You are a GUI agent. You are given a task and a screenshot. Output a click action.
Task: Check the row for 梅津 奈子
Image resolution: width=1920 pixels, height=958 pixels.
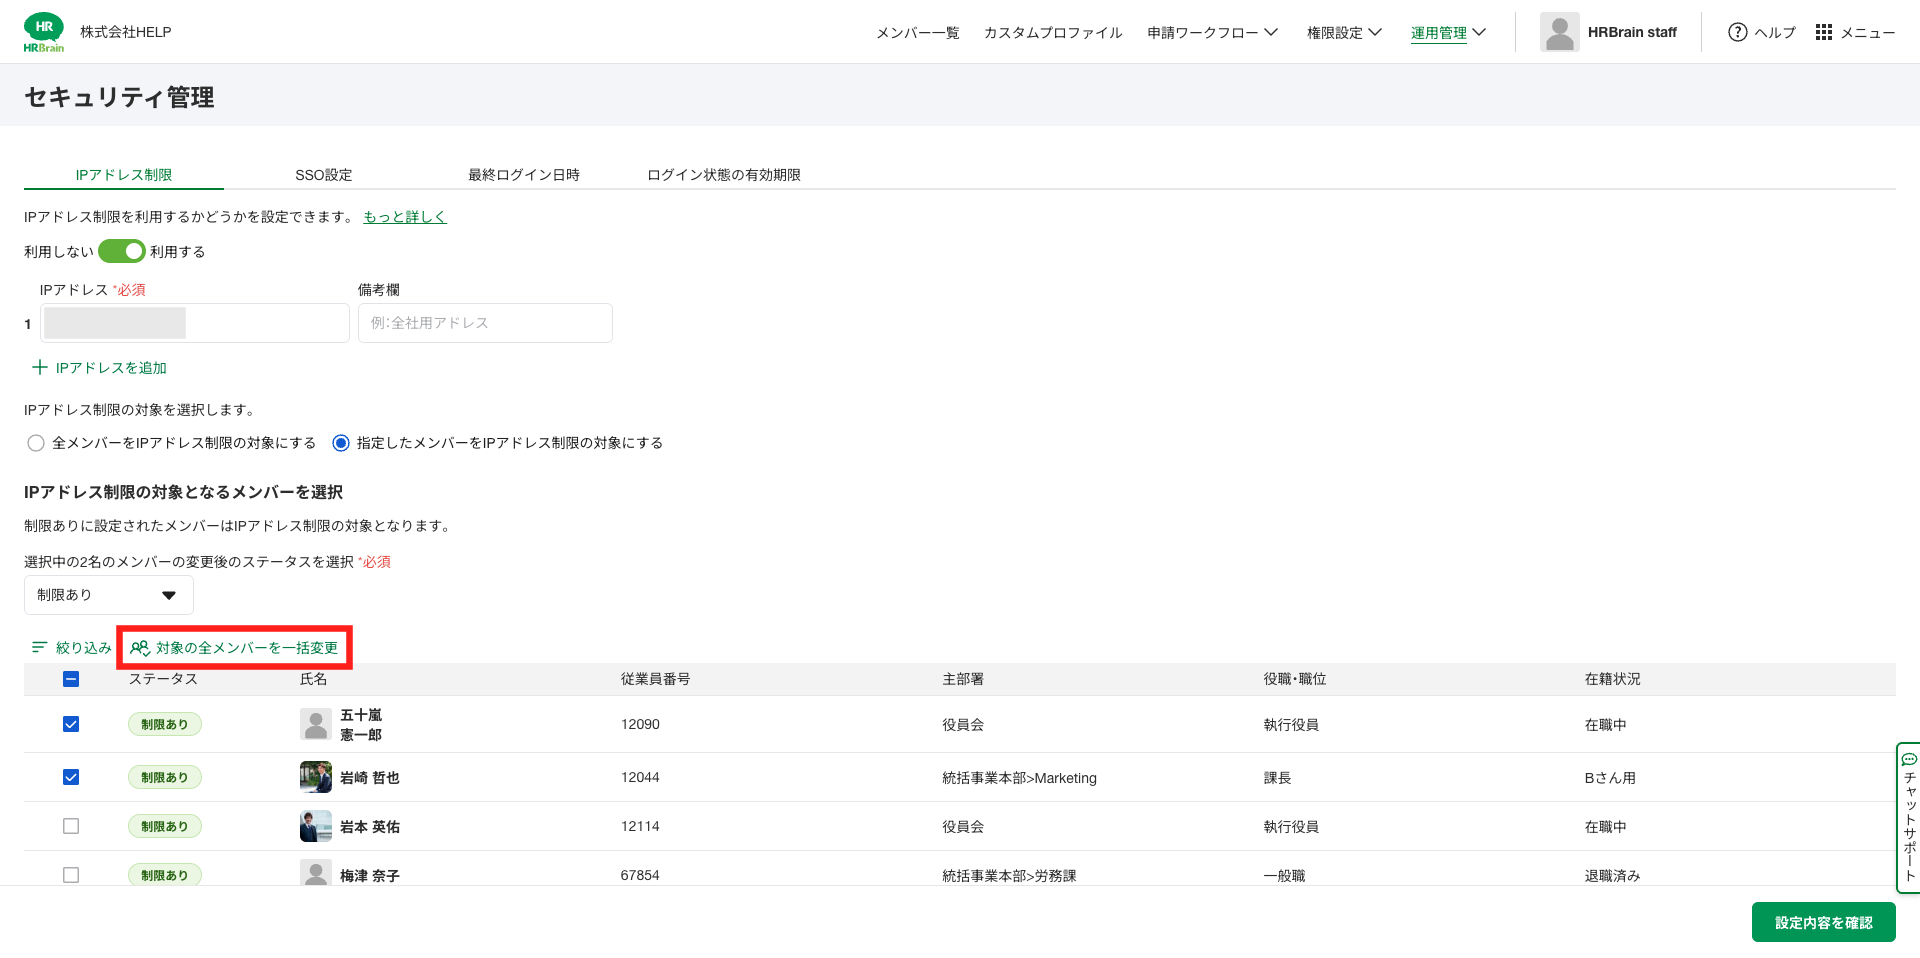pos(71,875)
